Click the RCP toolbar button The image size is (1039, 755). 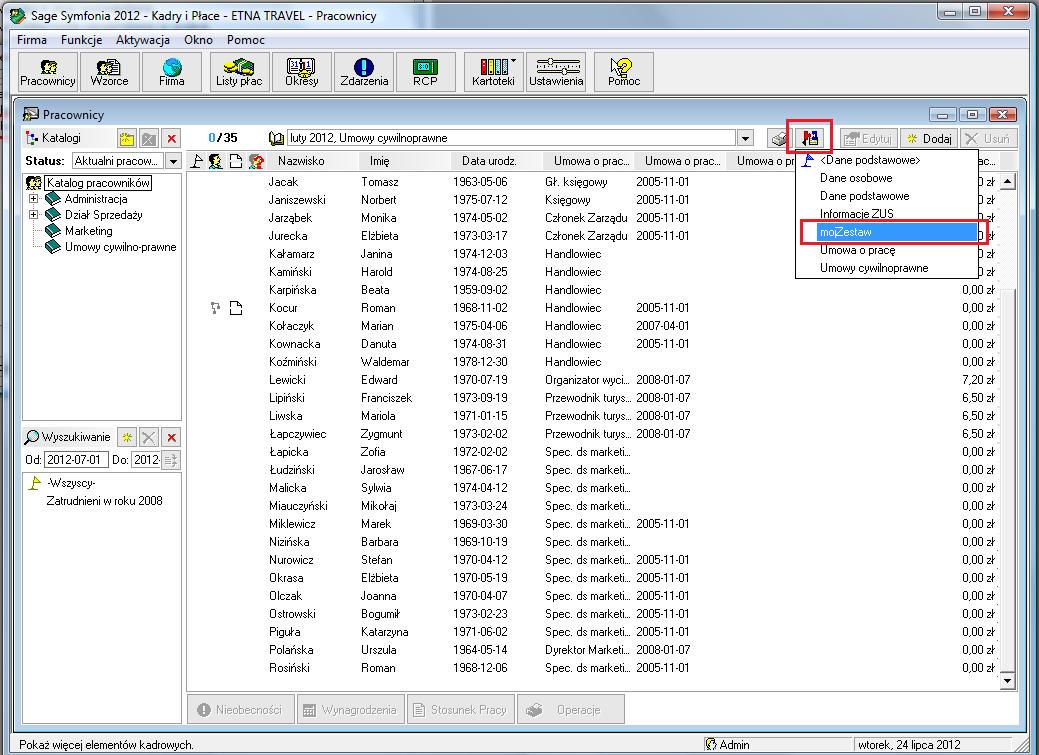tap(425, 72)
